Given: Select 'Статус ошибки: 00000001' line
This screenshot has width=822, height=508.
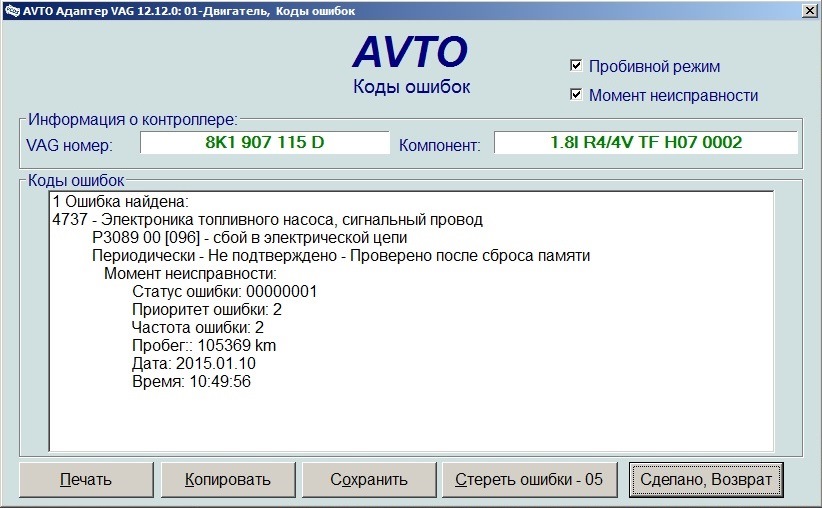Looking at the screenshot, I should pyautogui.click(x=224, y=291).
